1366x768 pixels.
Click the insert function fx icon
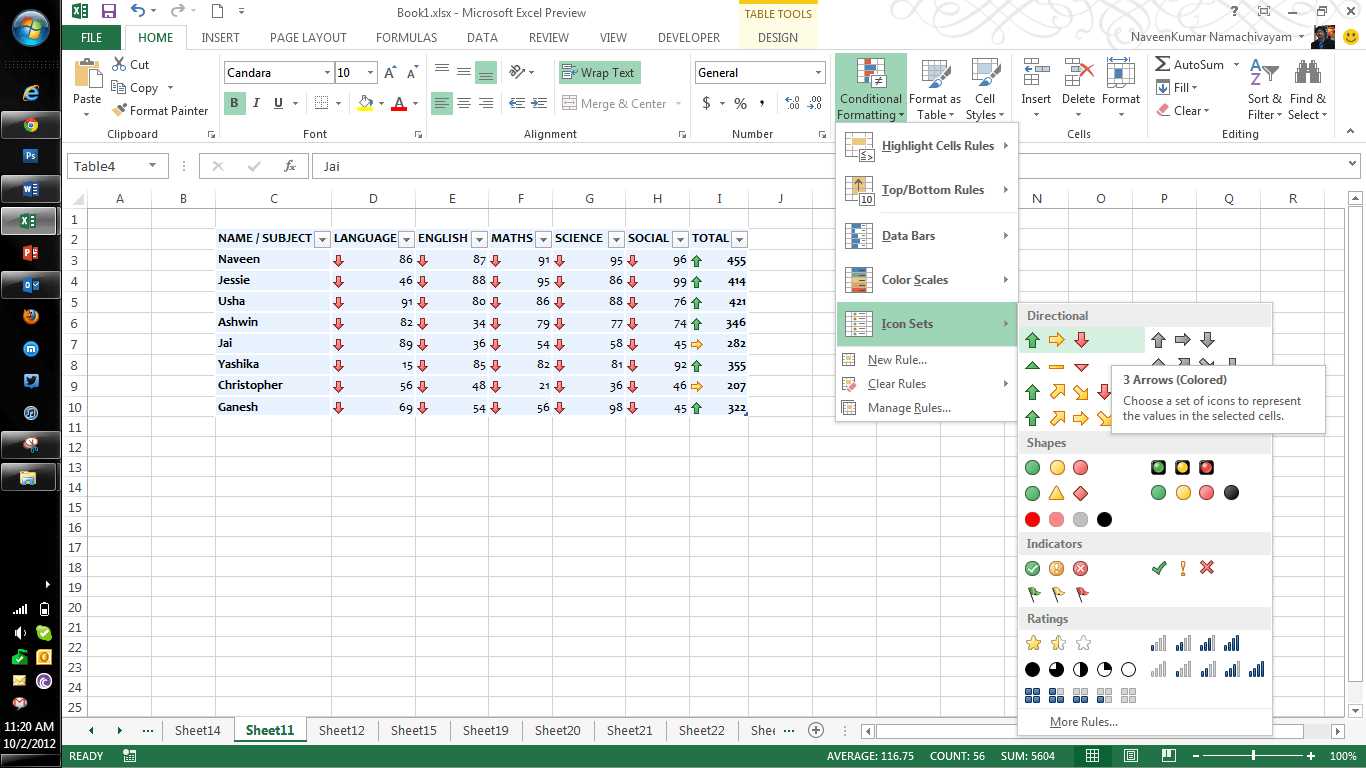point(289,166)
